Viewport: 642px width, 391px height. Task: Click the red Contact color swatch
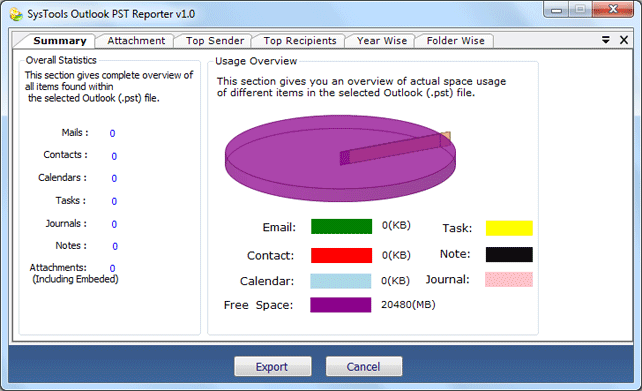[341, 255]
